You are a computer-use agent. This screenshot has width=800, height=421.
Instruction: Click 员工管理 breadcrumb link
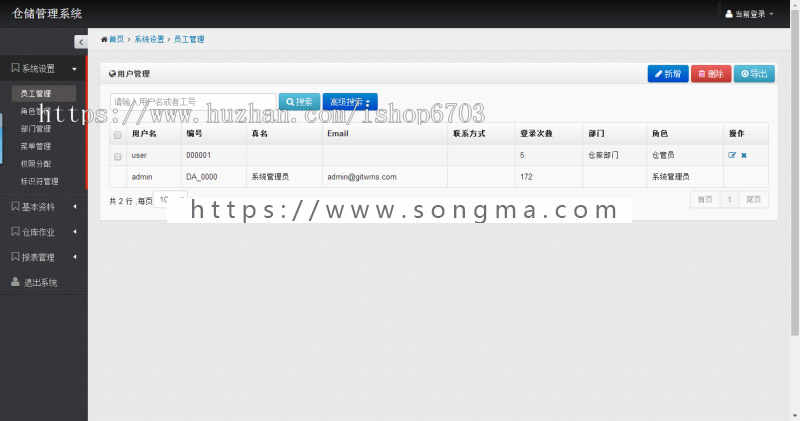[x=189, y=39]
